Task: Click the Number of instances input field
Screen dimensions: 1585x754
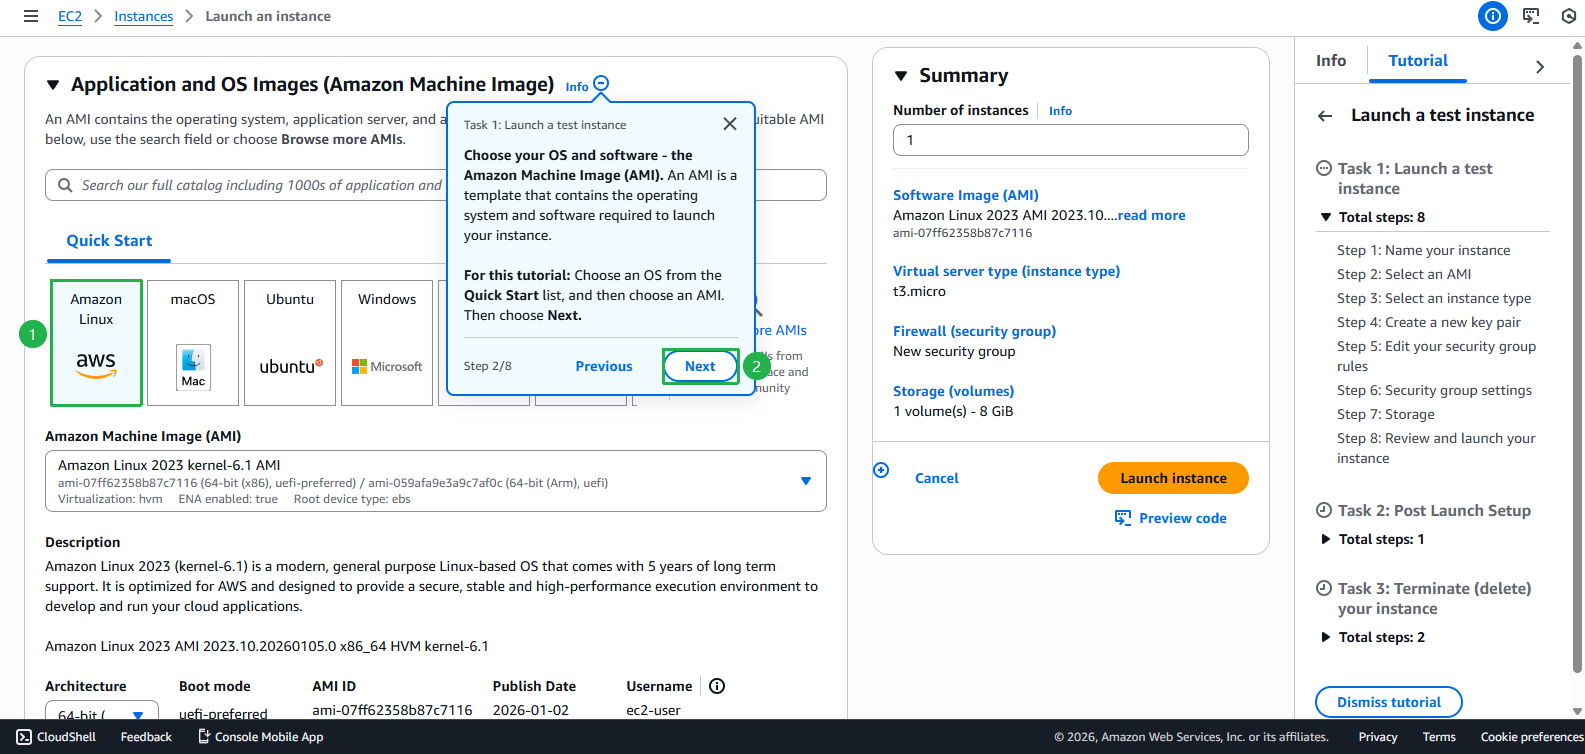Action: (1070, 140)
